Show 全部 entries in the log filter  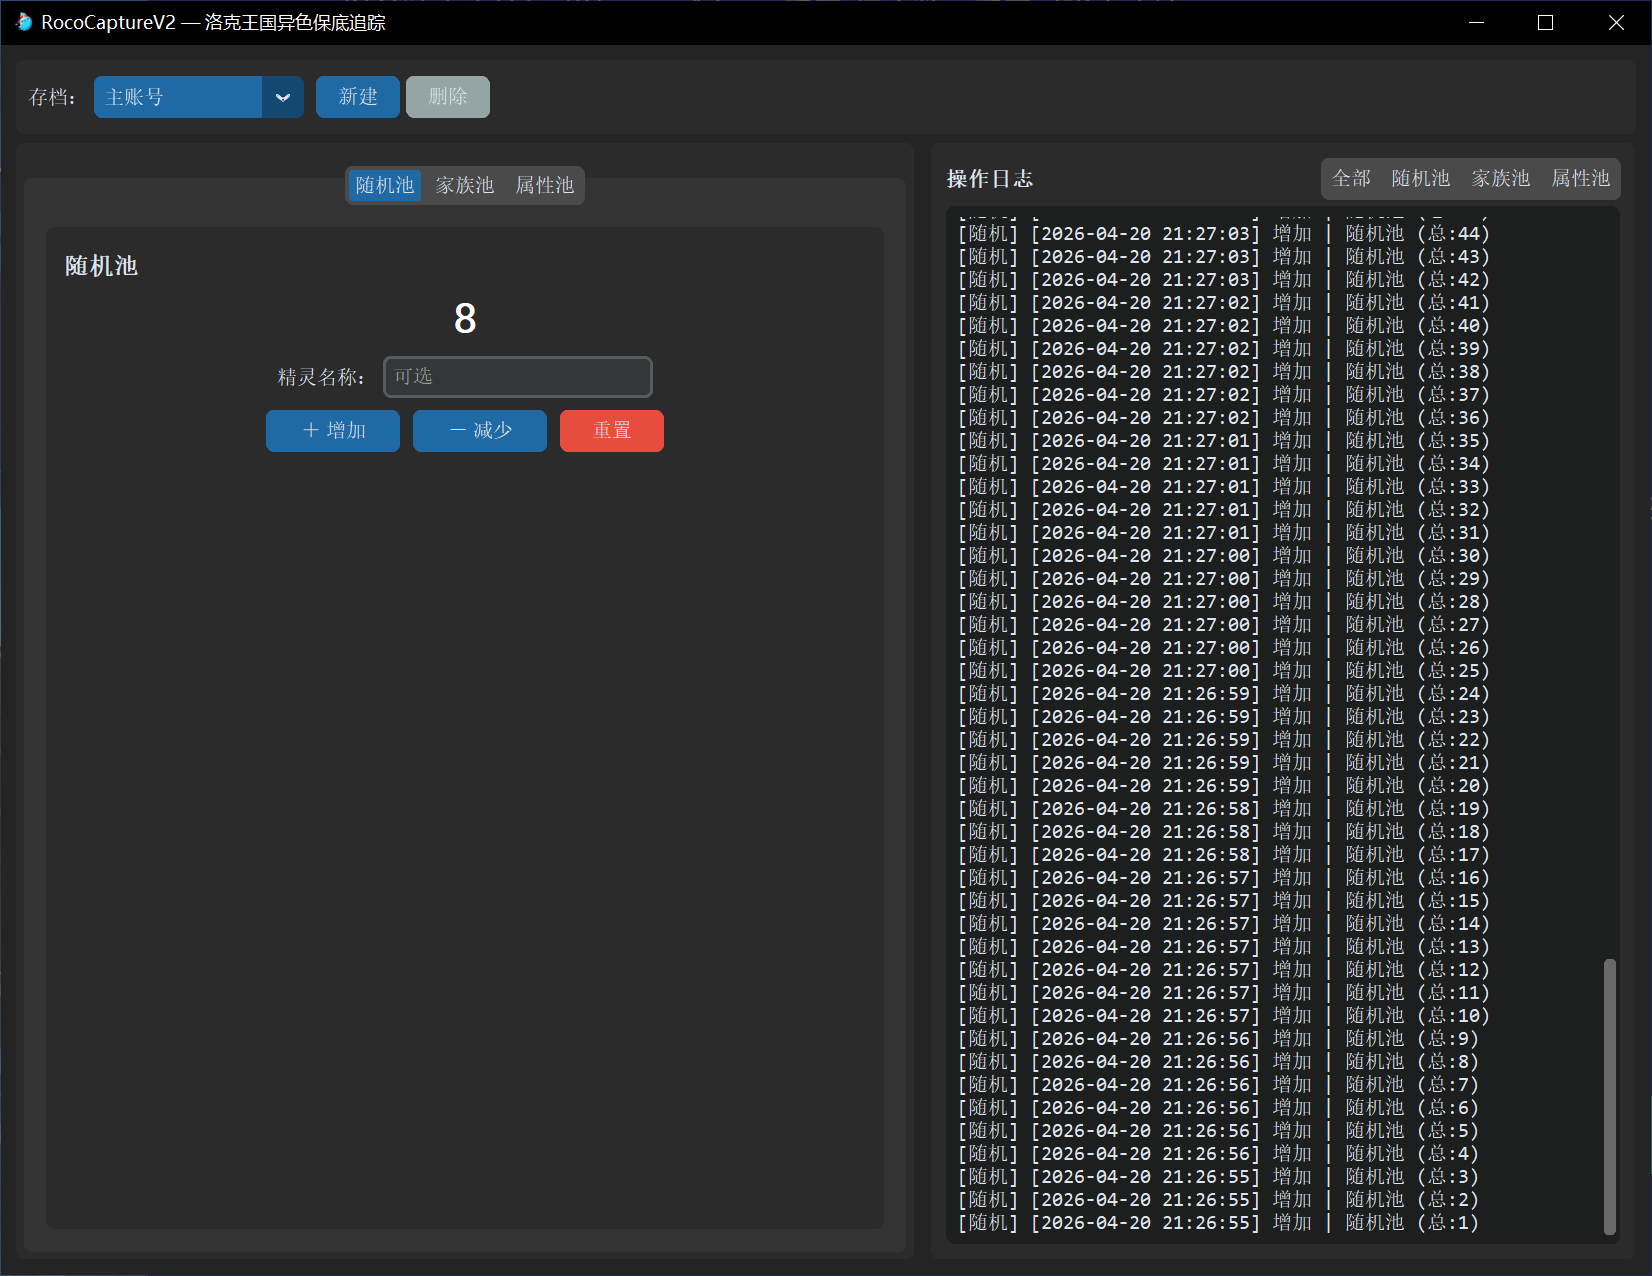coord(1350,178)
